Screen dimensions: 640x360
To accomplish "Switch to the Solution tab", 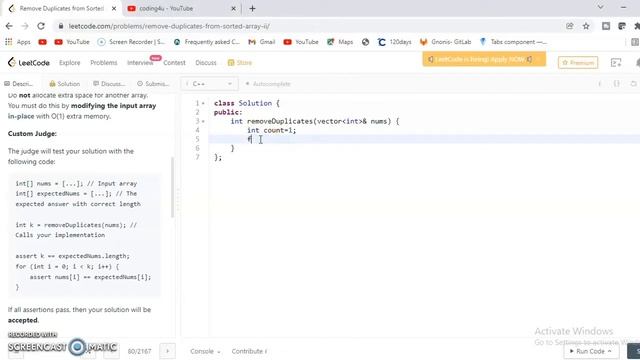I will click(64, 84).
